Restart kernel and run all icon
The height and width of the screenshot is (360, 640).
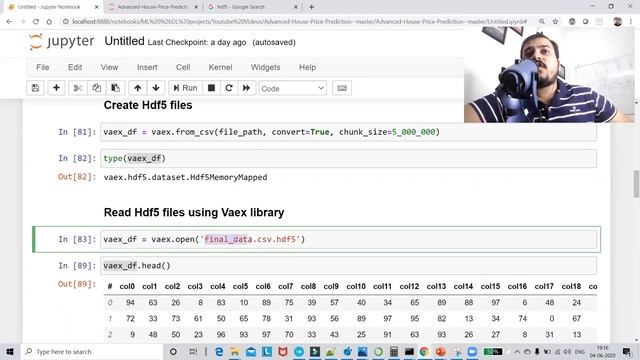tap(247, 88)
